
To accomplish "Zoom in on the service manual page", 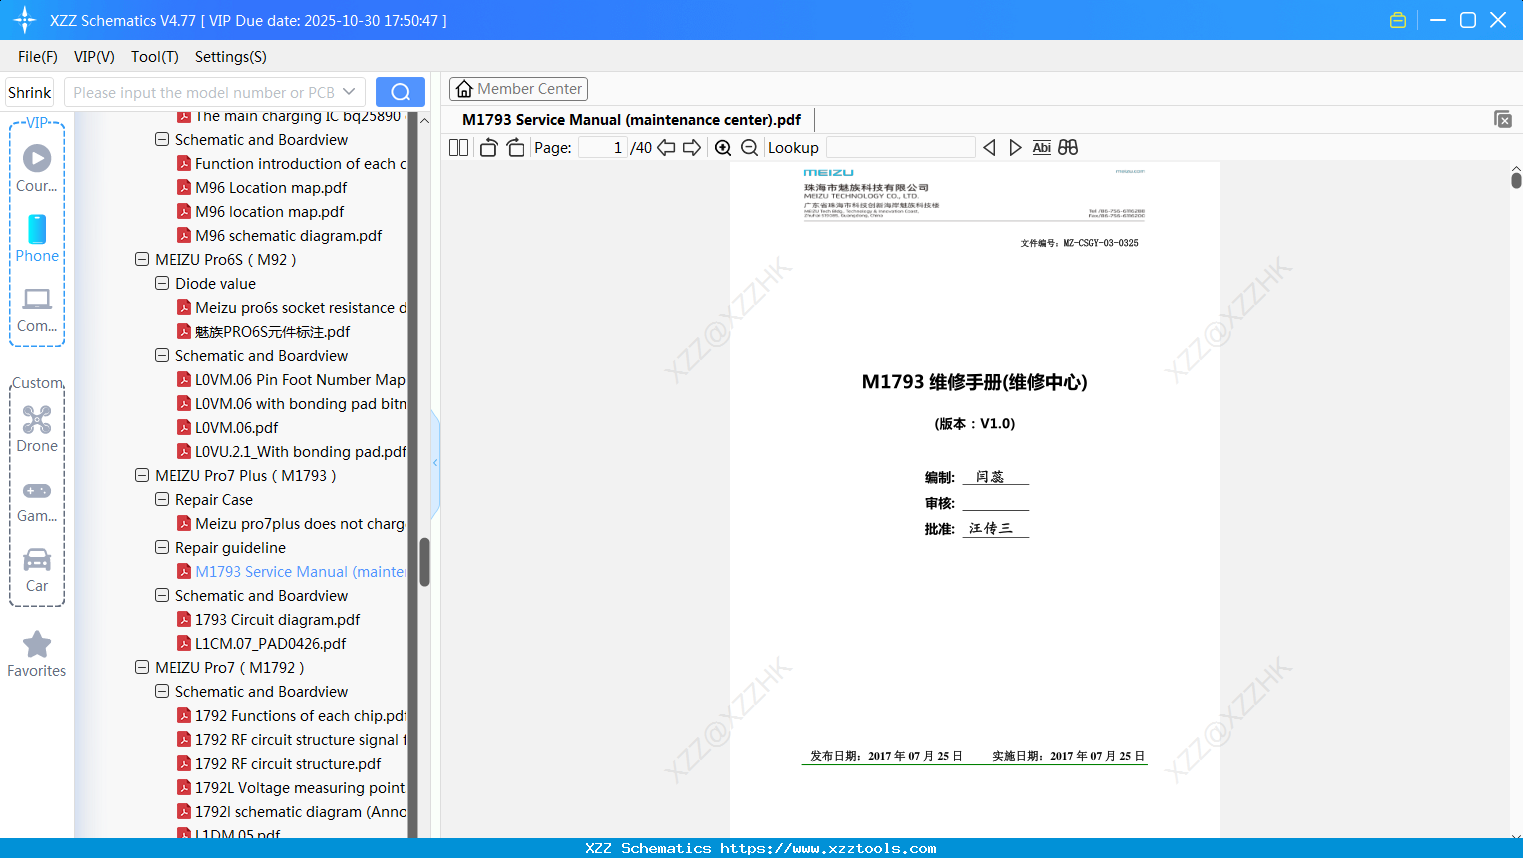I will click(722, 147).
